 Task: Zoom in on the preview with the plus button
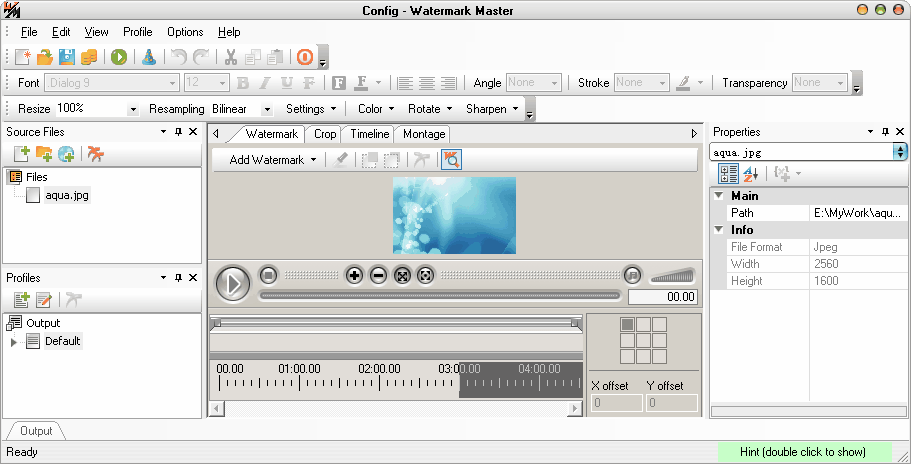pos(354,275)
